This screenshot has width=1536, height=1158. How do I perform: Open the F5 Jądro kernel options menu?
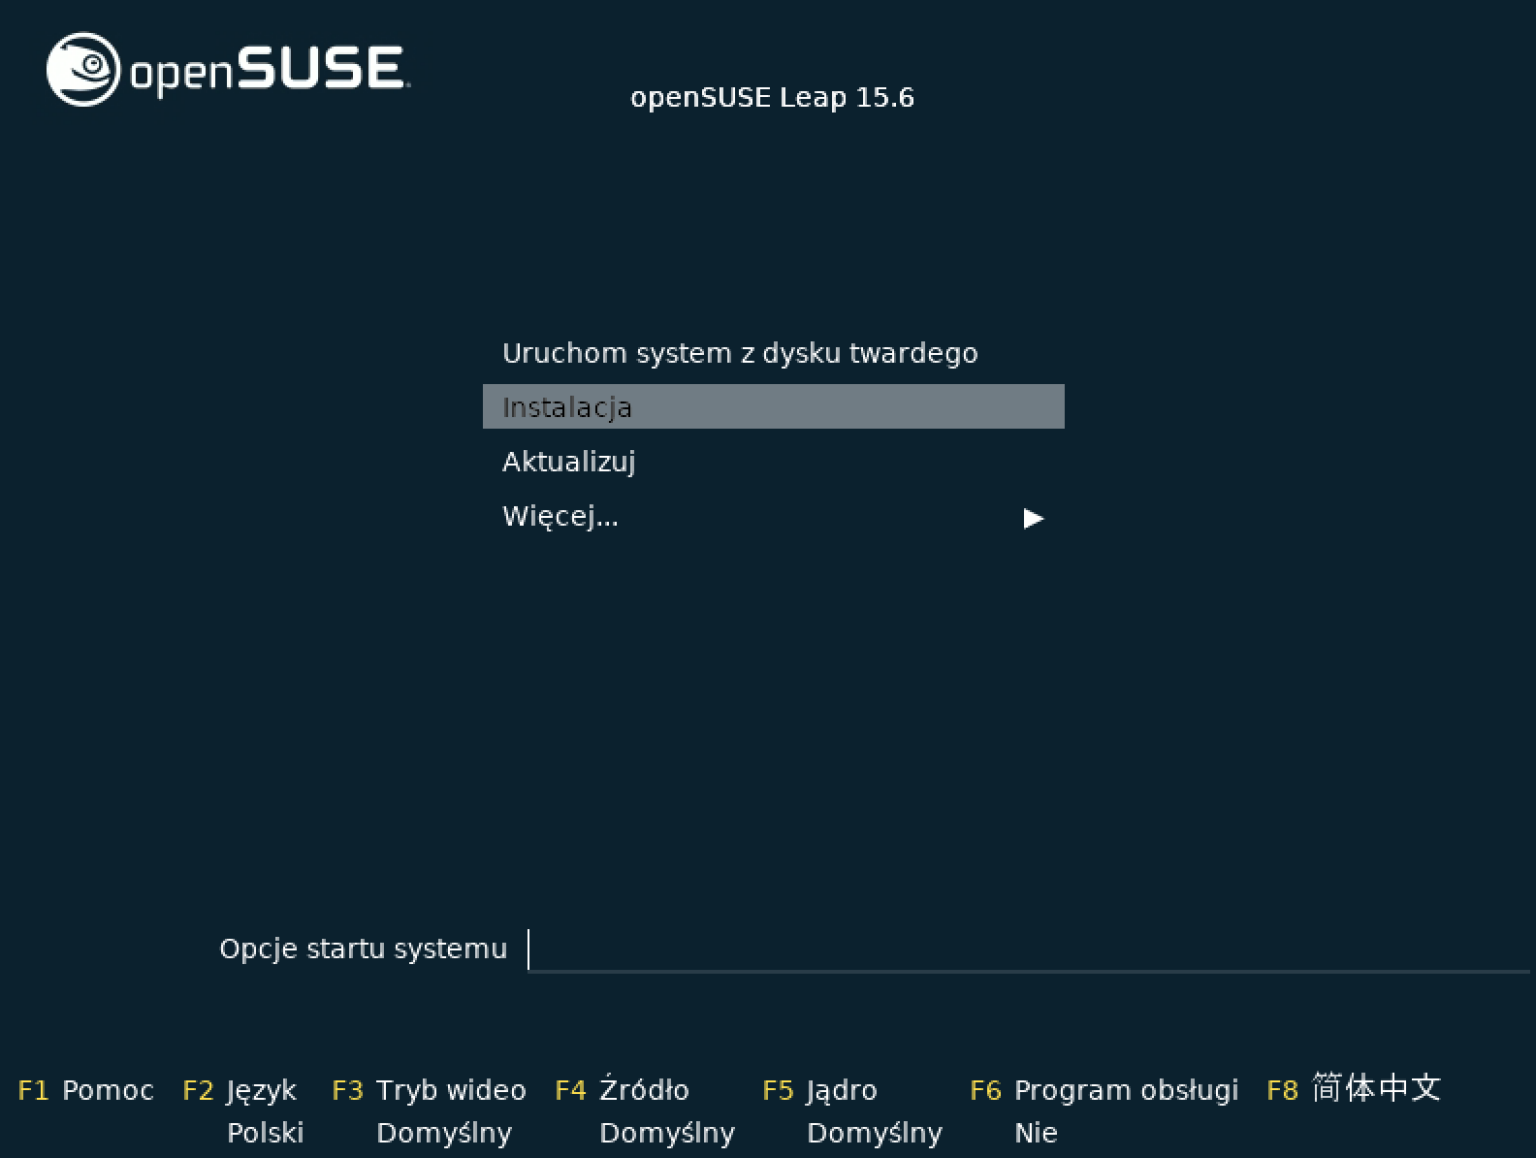coord(820,1090)
